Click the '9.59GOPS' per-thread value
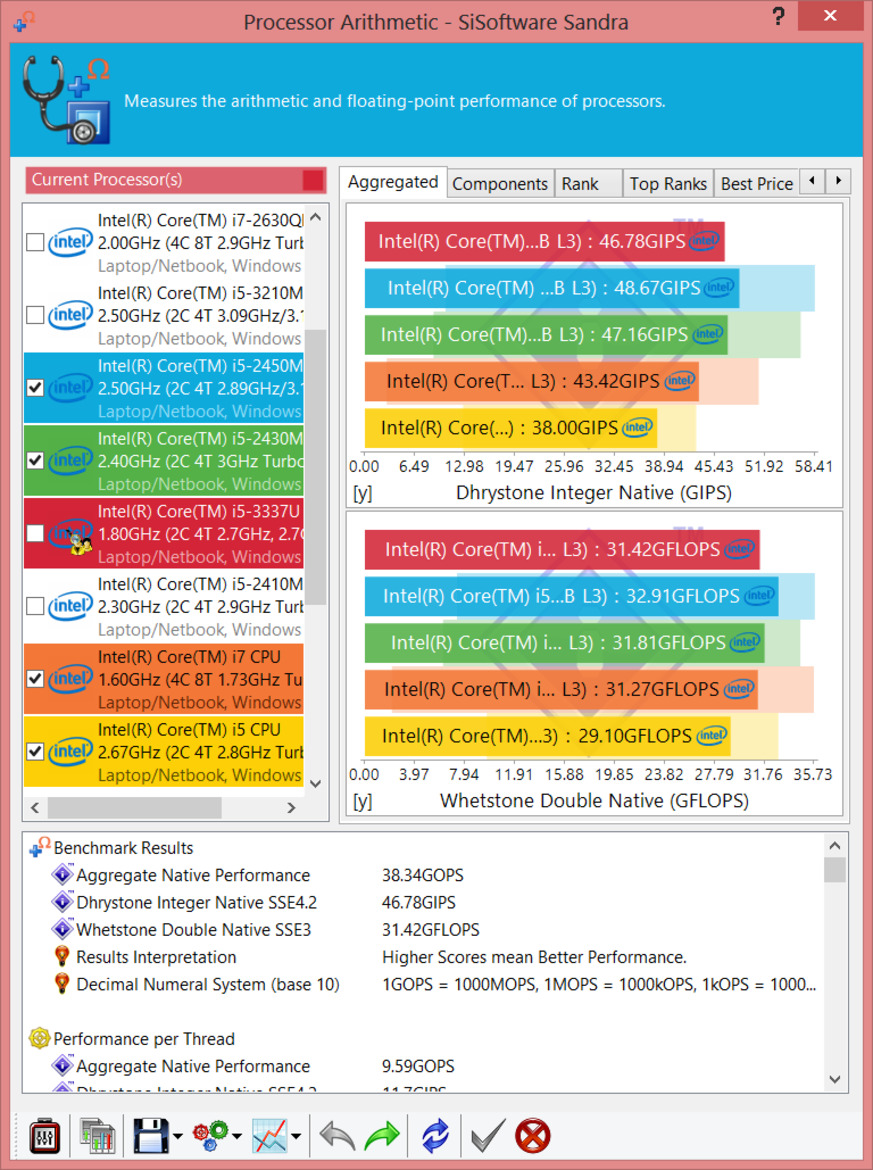873x1170 pixels. point(418,1066)
